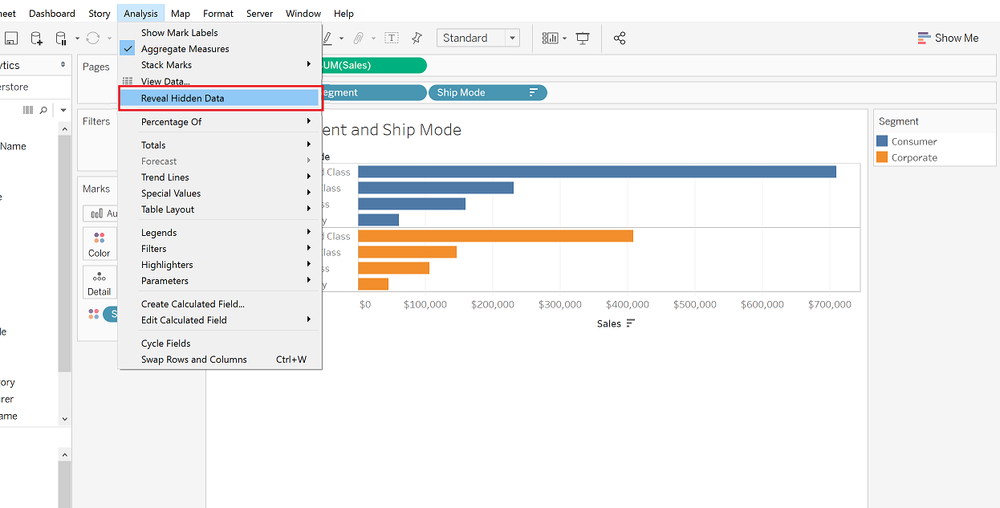1000x508 pixels.
Task: Open the Window menu
Action: tap(303, 13)
